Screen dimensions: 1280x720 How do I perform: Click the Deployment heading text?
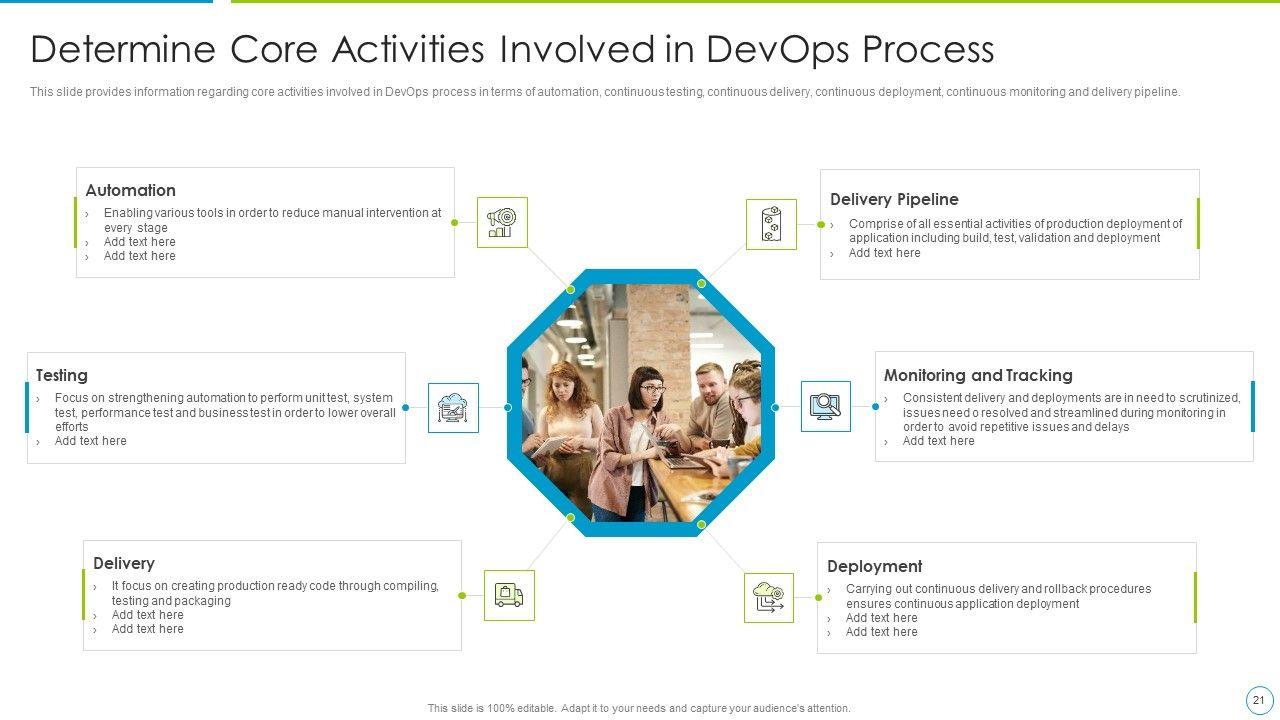tap(874, 566)
